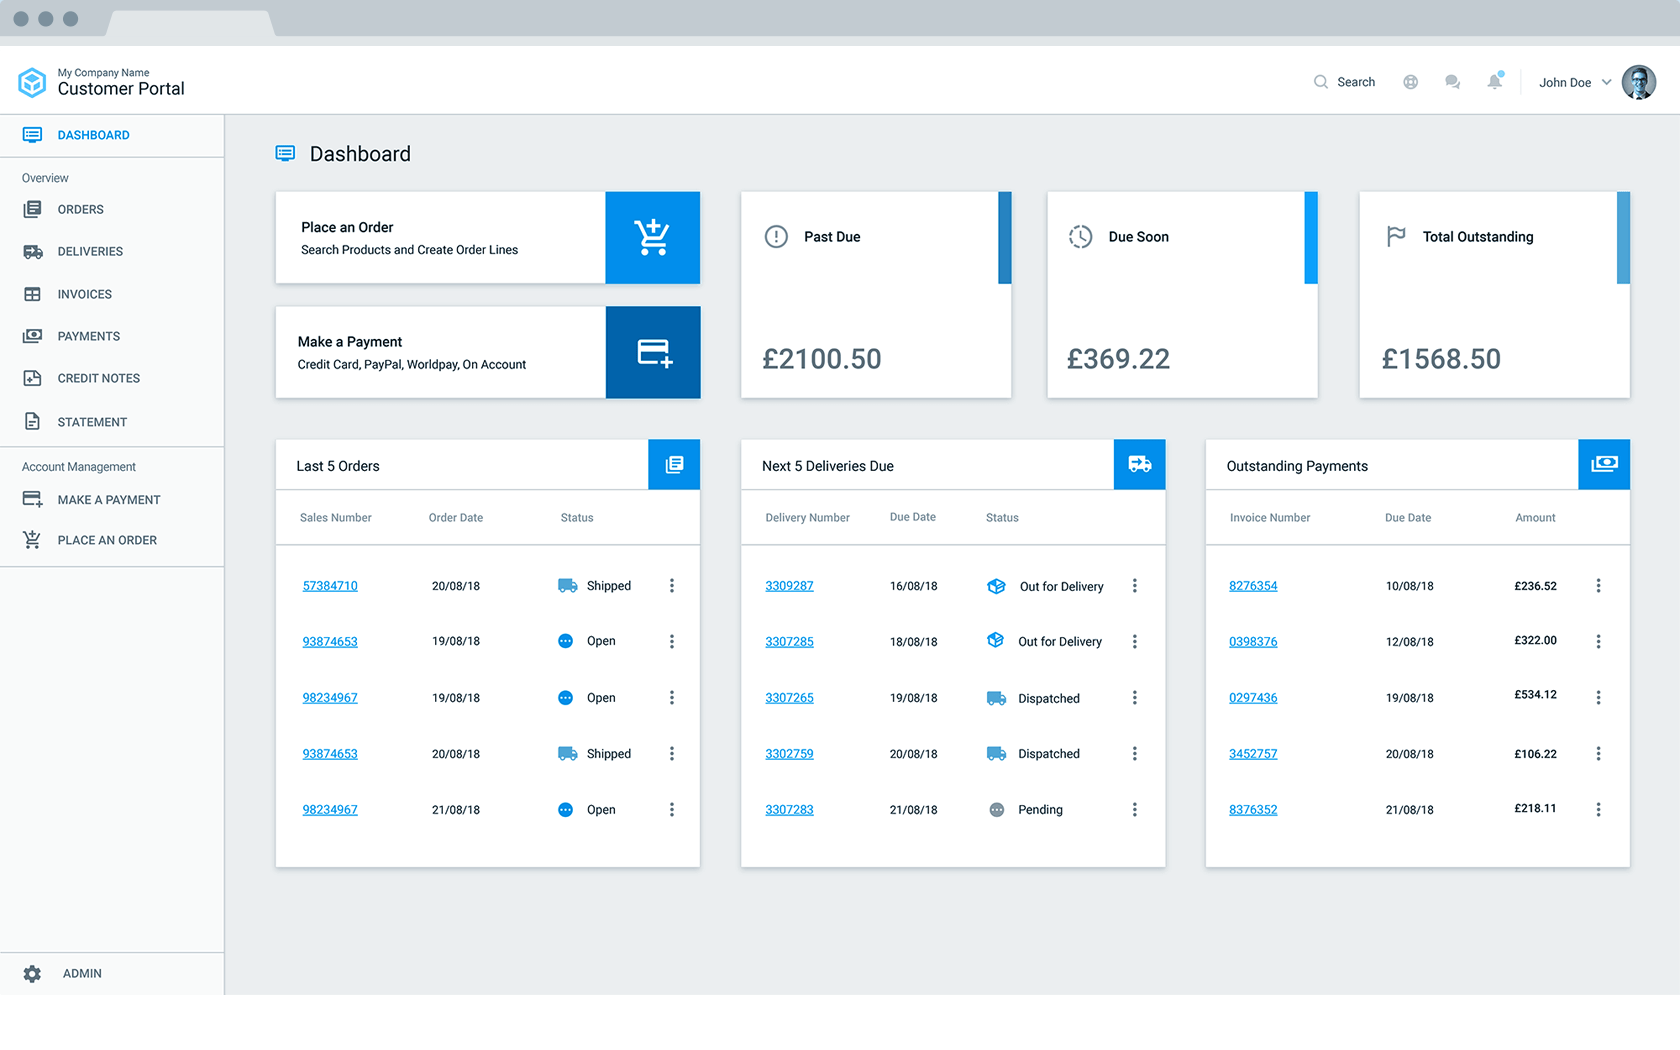Open notifications via the bell icon
The image size is (1680, 1050).
click(x=1495, y=82)
